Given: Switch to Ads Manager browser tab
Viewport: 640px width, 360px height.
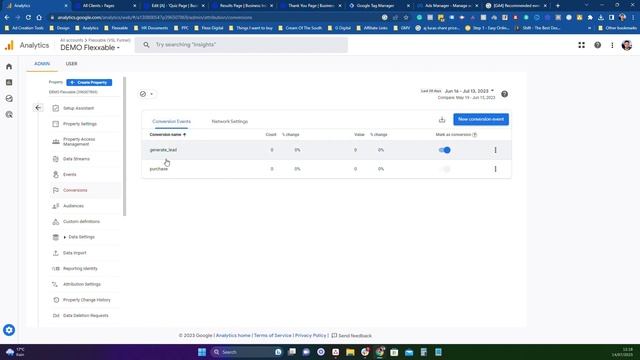Looking at the screenshot, I should point(448,6).
